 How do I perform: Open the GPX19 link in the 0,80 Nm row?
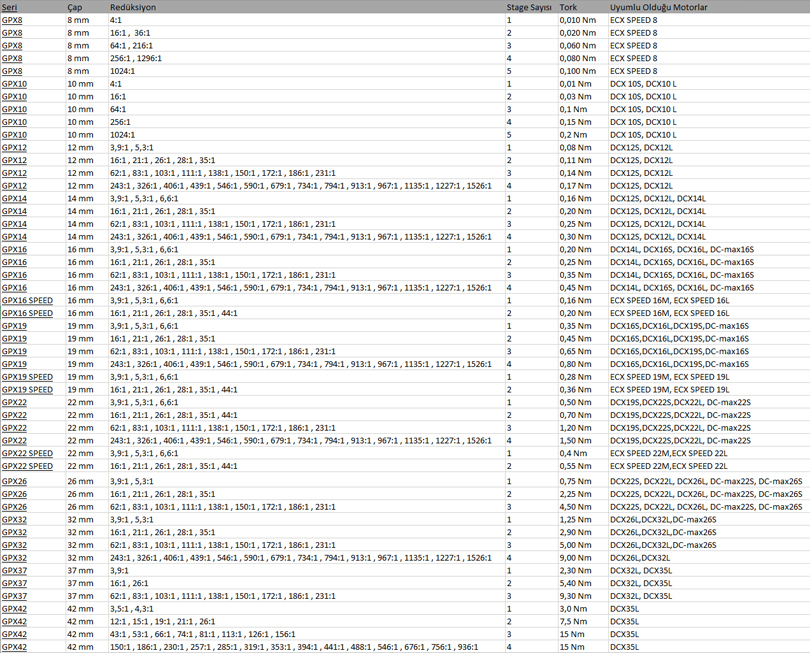(14, 364)
